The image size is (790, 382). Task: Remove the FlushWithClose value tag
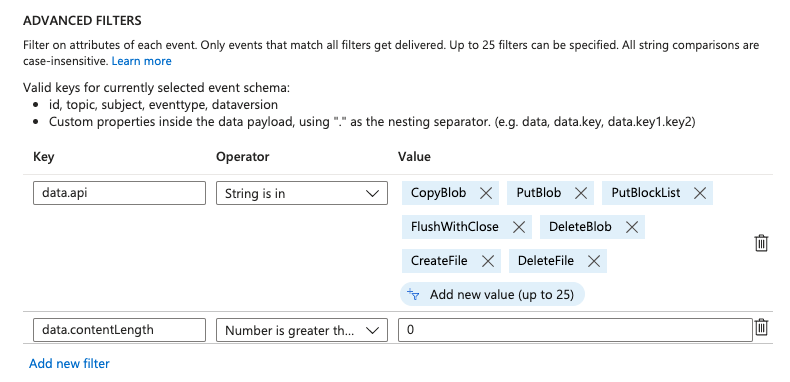click(x=519, y=227)
